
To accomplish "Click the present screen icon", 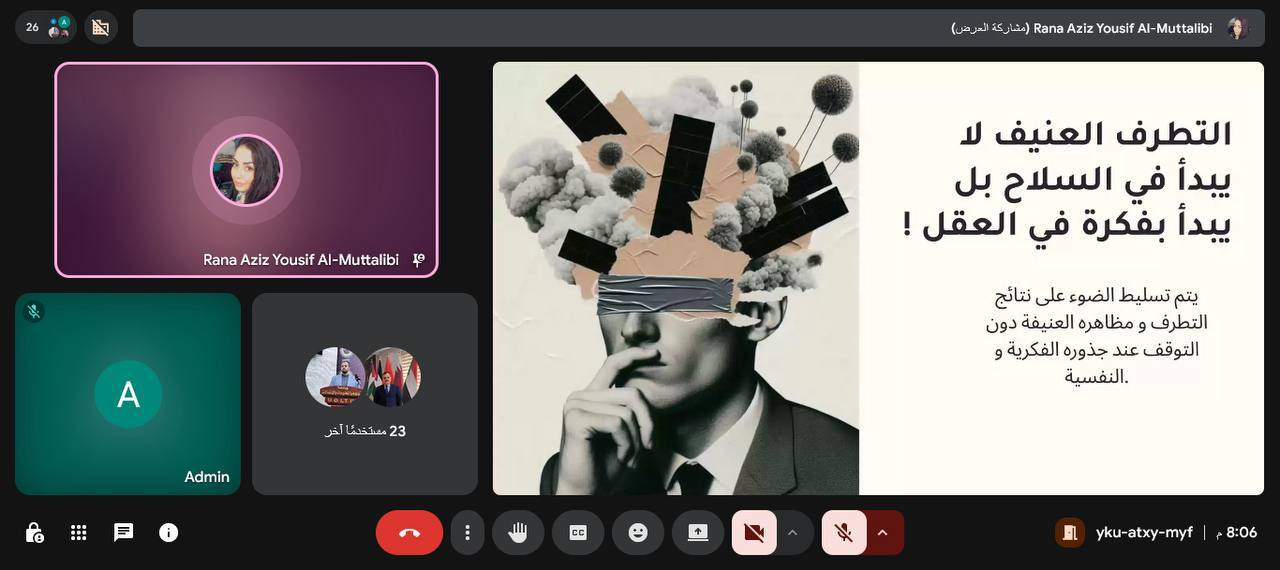I will tap(698, 532).
